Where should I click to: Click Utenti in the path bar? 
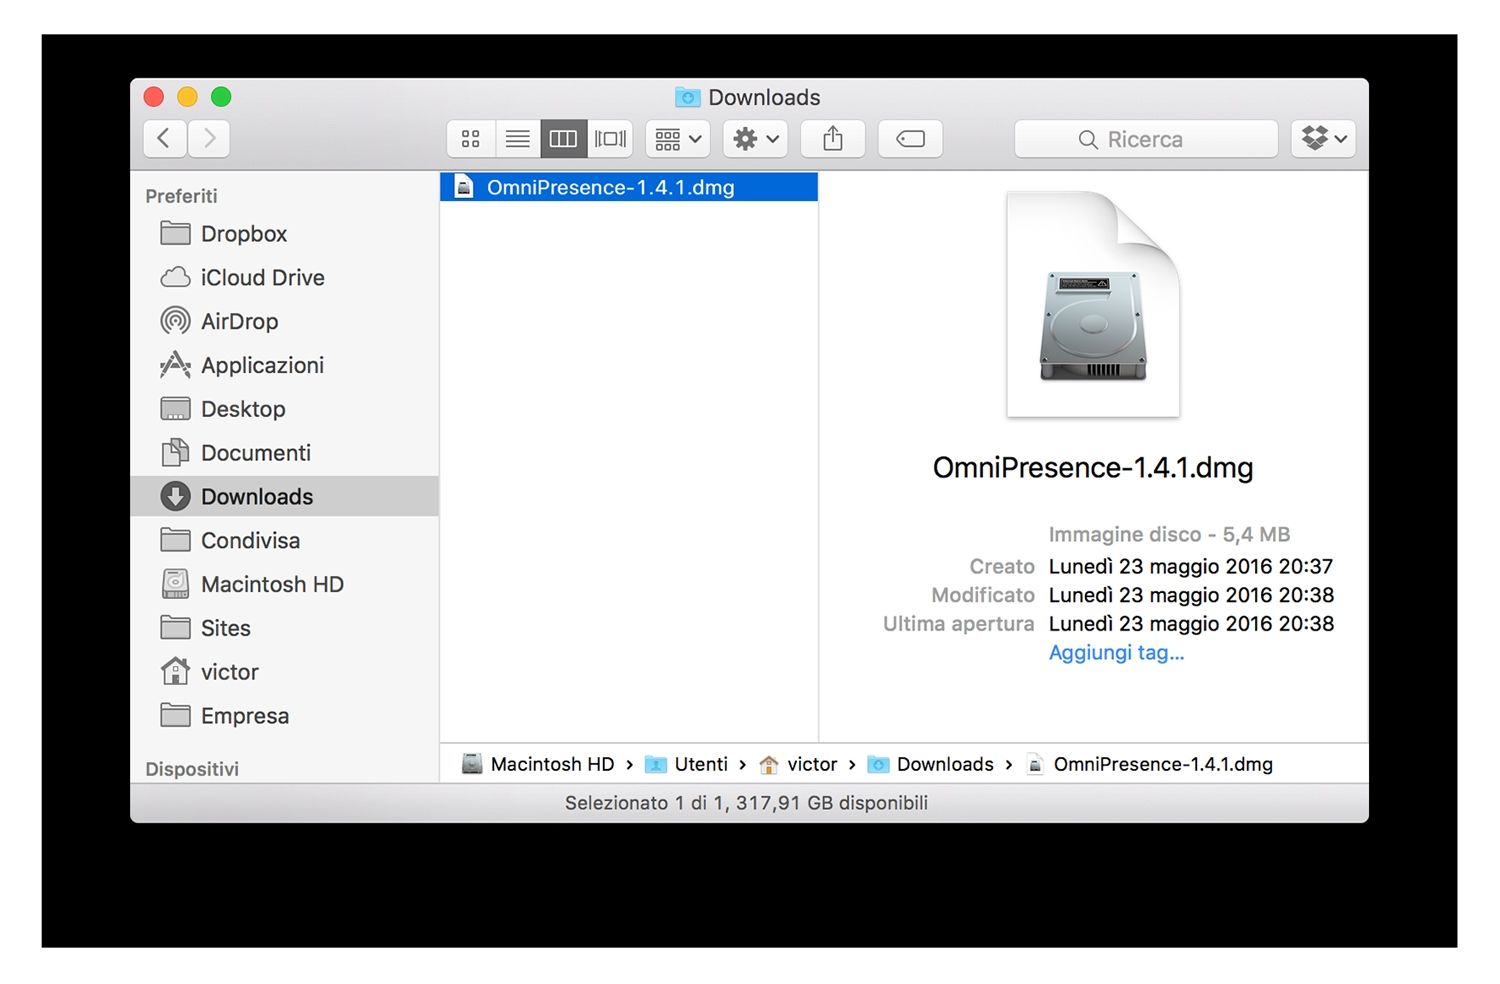click(687, 765)
